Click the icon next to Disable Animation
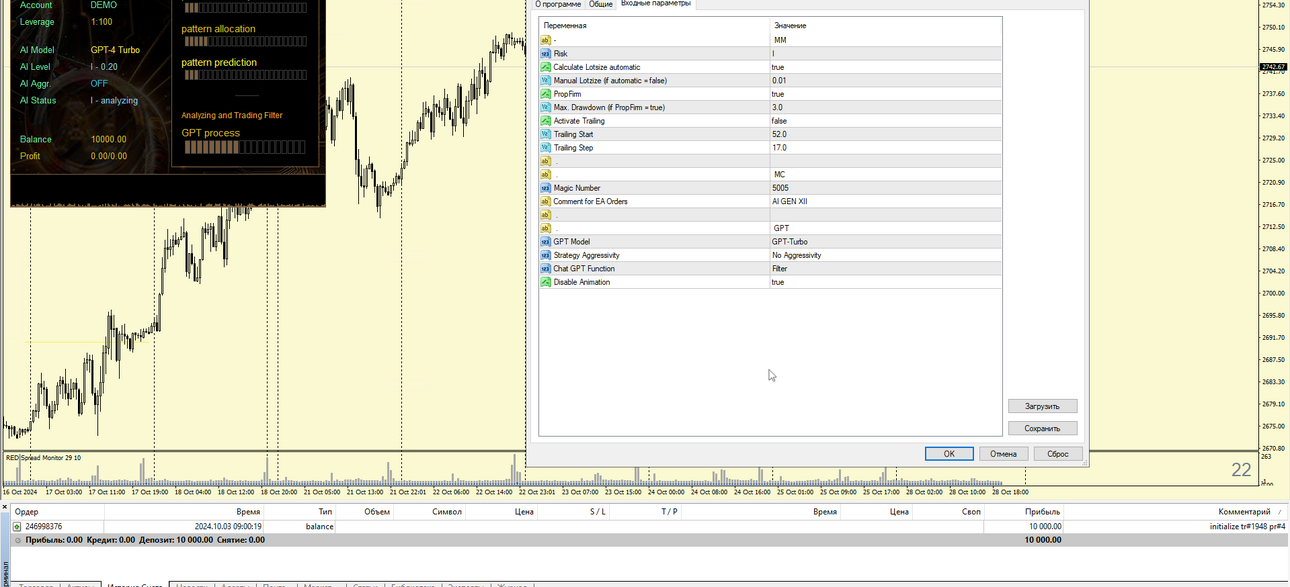 545,282
